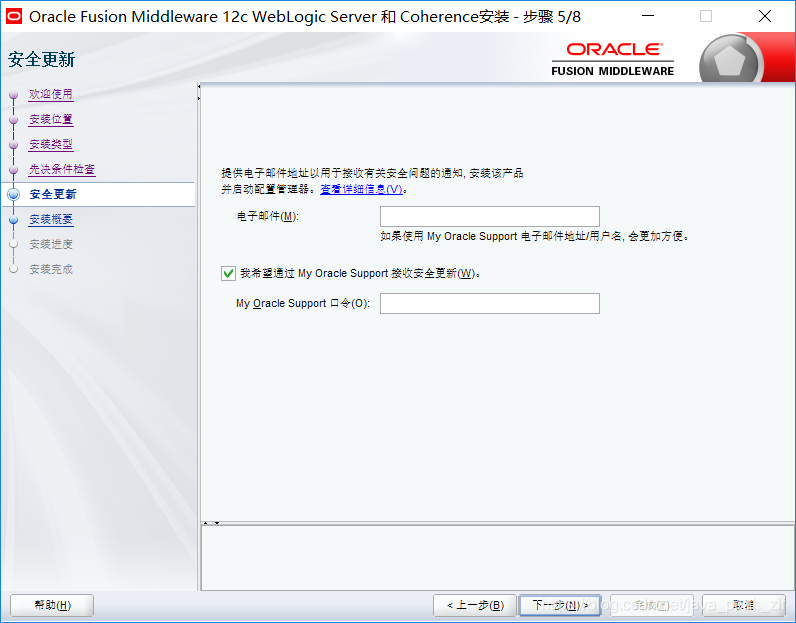Screen dimensions: 796x623
Task: Go to the 先决条件检查 step
Action: [x=62, y=169]
